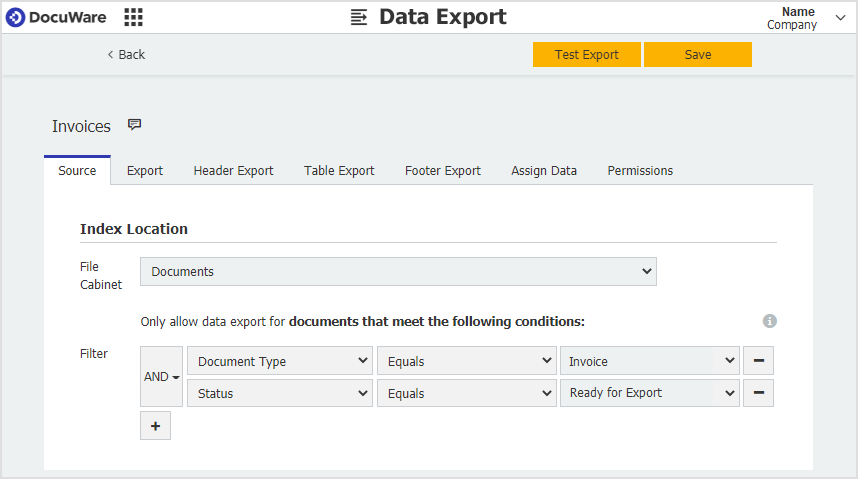Viewport: 858px width, 479px height.
Task: Open the Assign Data tab
Action: [544, 171]
